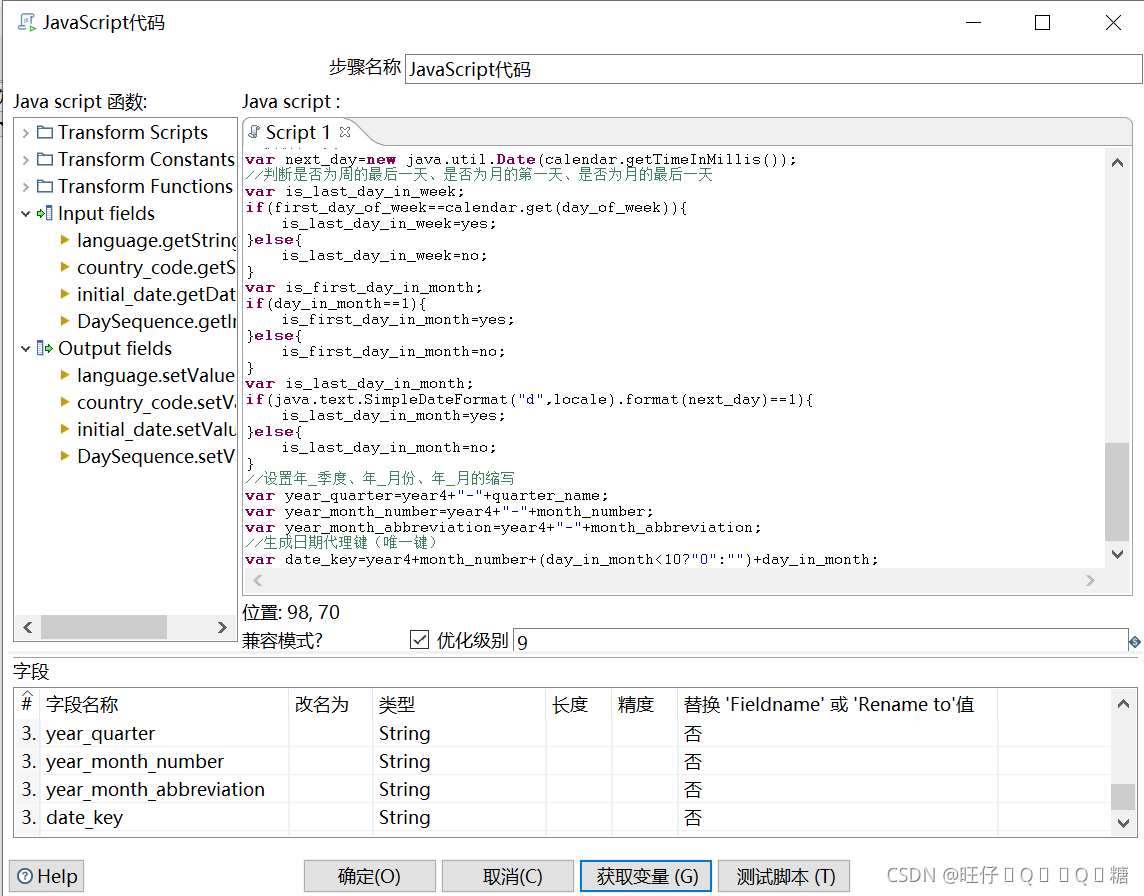This screenshot has height=896, width=1144.
Task: Close the Script 1 tab icon
Action: (345, 132)
